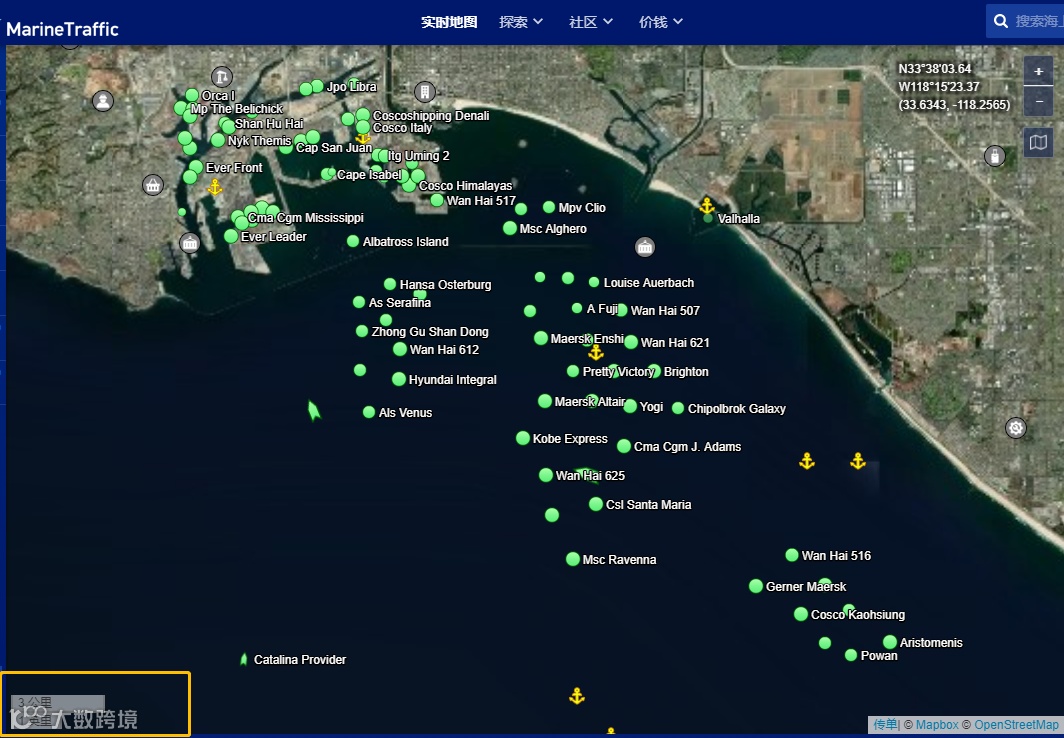Select the Ever Leader vessel dot
1064x738 pixels.
click(231, 236)
